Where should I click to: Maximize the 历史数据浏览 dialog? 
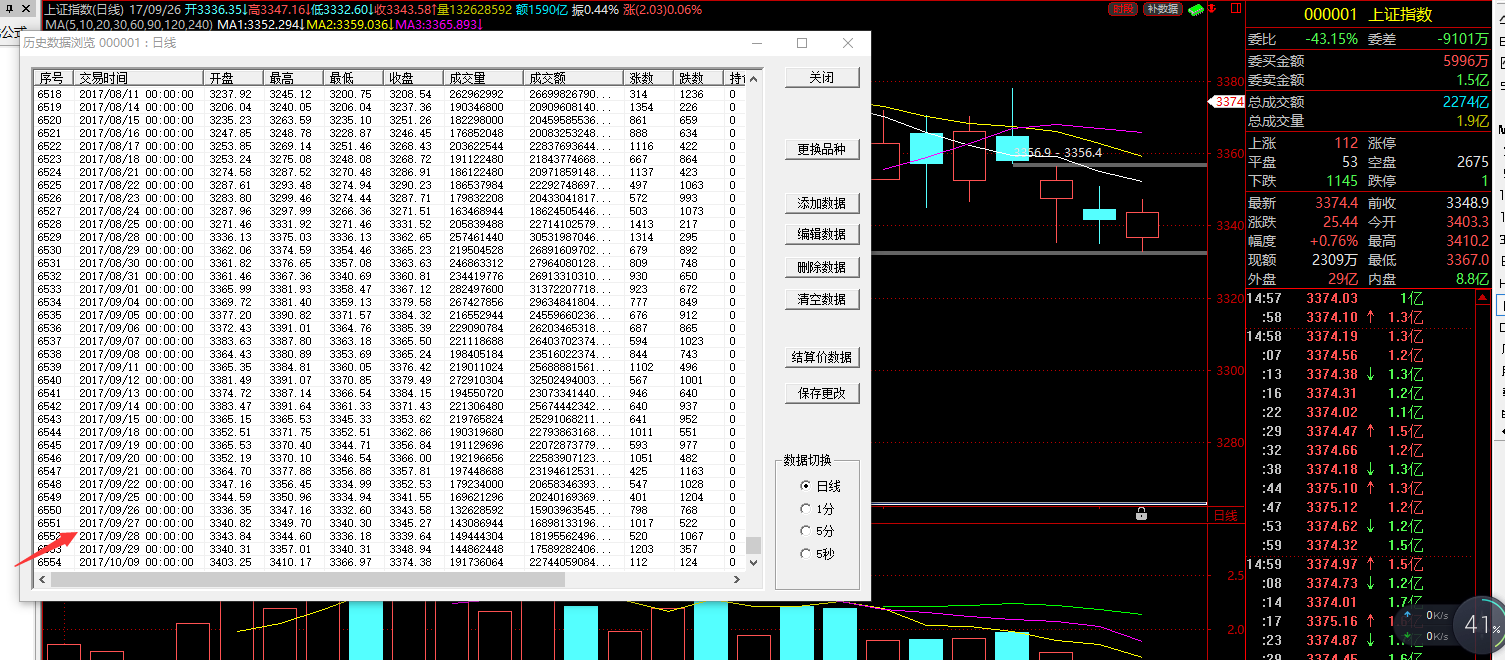pyautogui.click(x=802, y=43)
